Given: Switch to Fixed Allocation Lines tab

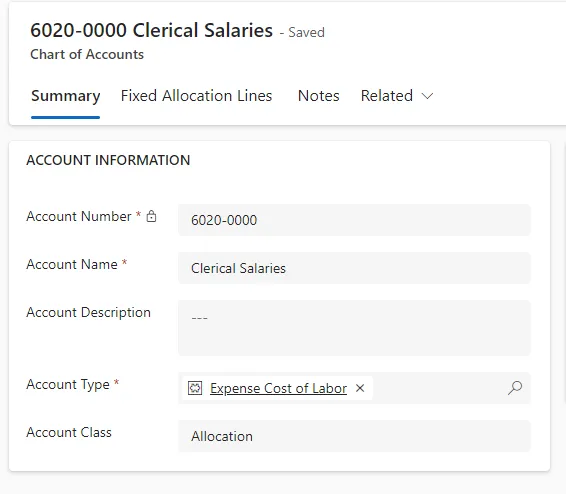Looking at the screenshot, I should click(x=196, y=96).
